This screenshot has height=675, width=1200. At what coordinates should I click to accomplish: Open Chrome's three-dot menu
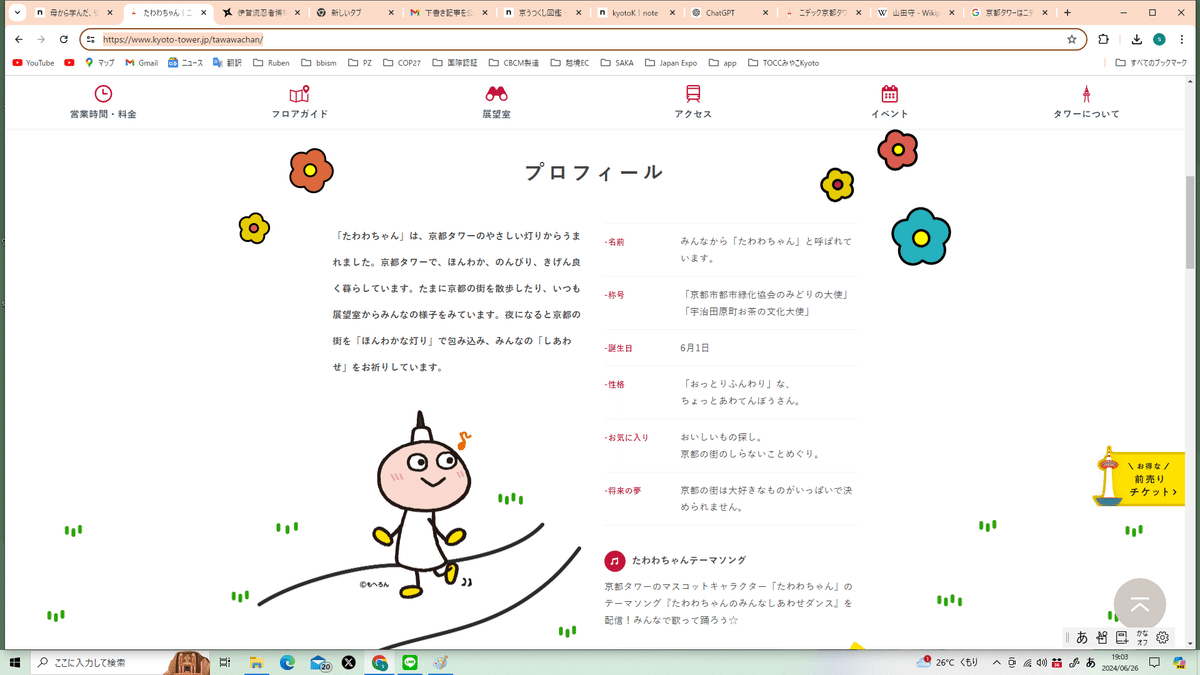pyautogui.click(x=1182, y=39)
